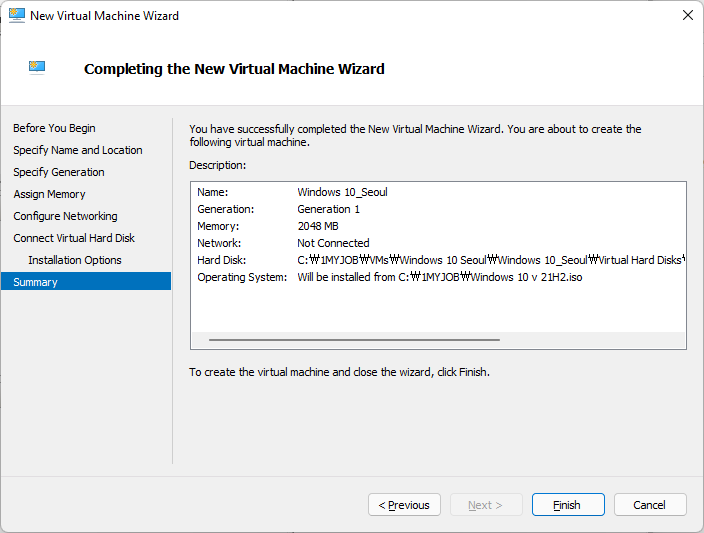Viewport: 704px width, 533px height.
Task: Click the 2048 MB memory value
Action: [x=318, y=226]
